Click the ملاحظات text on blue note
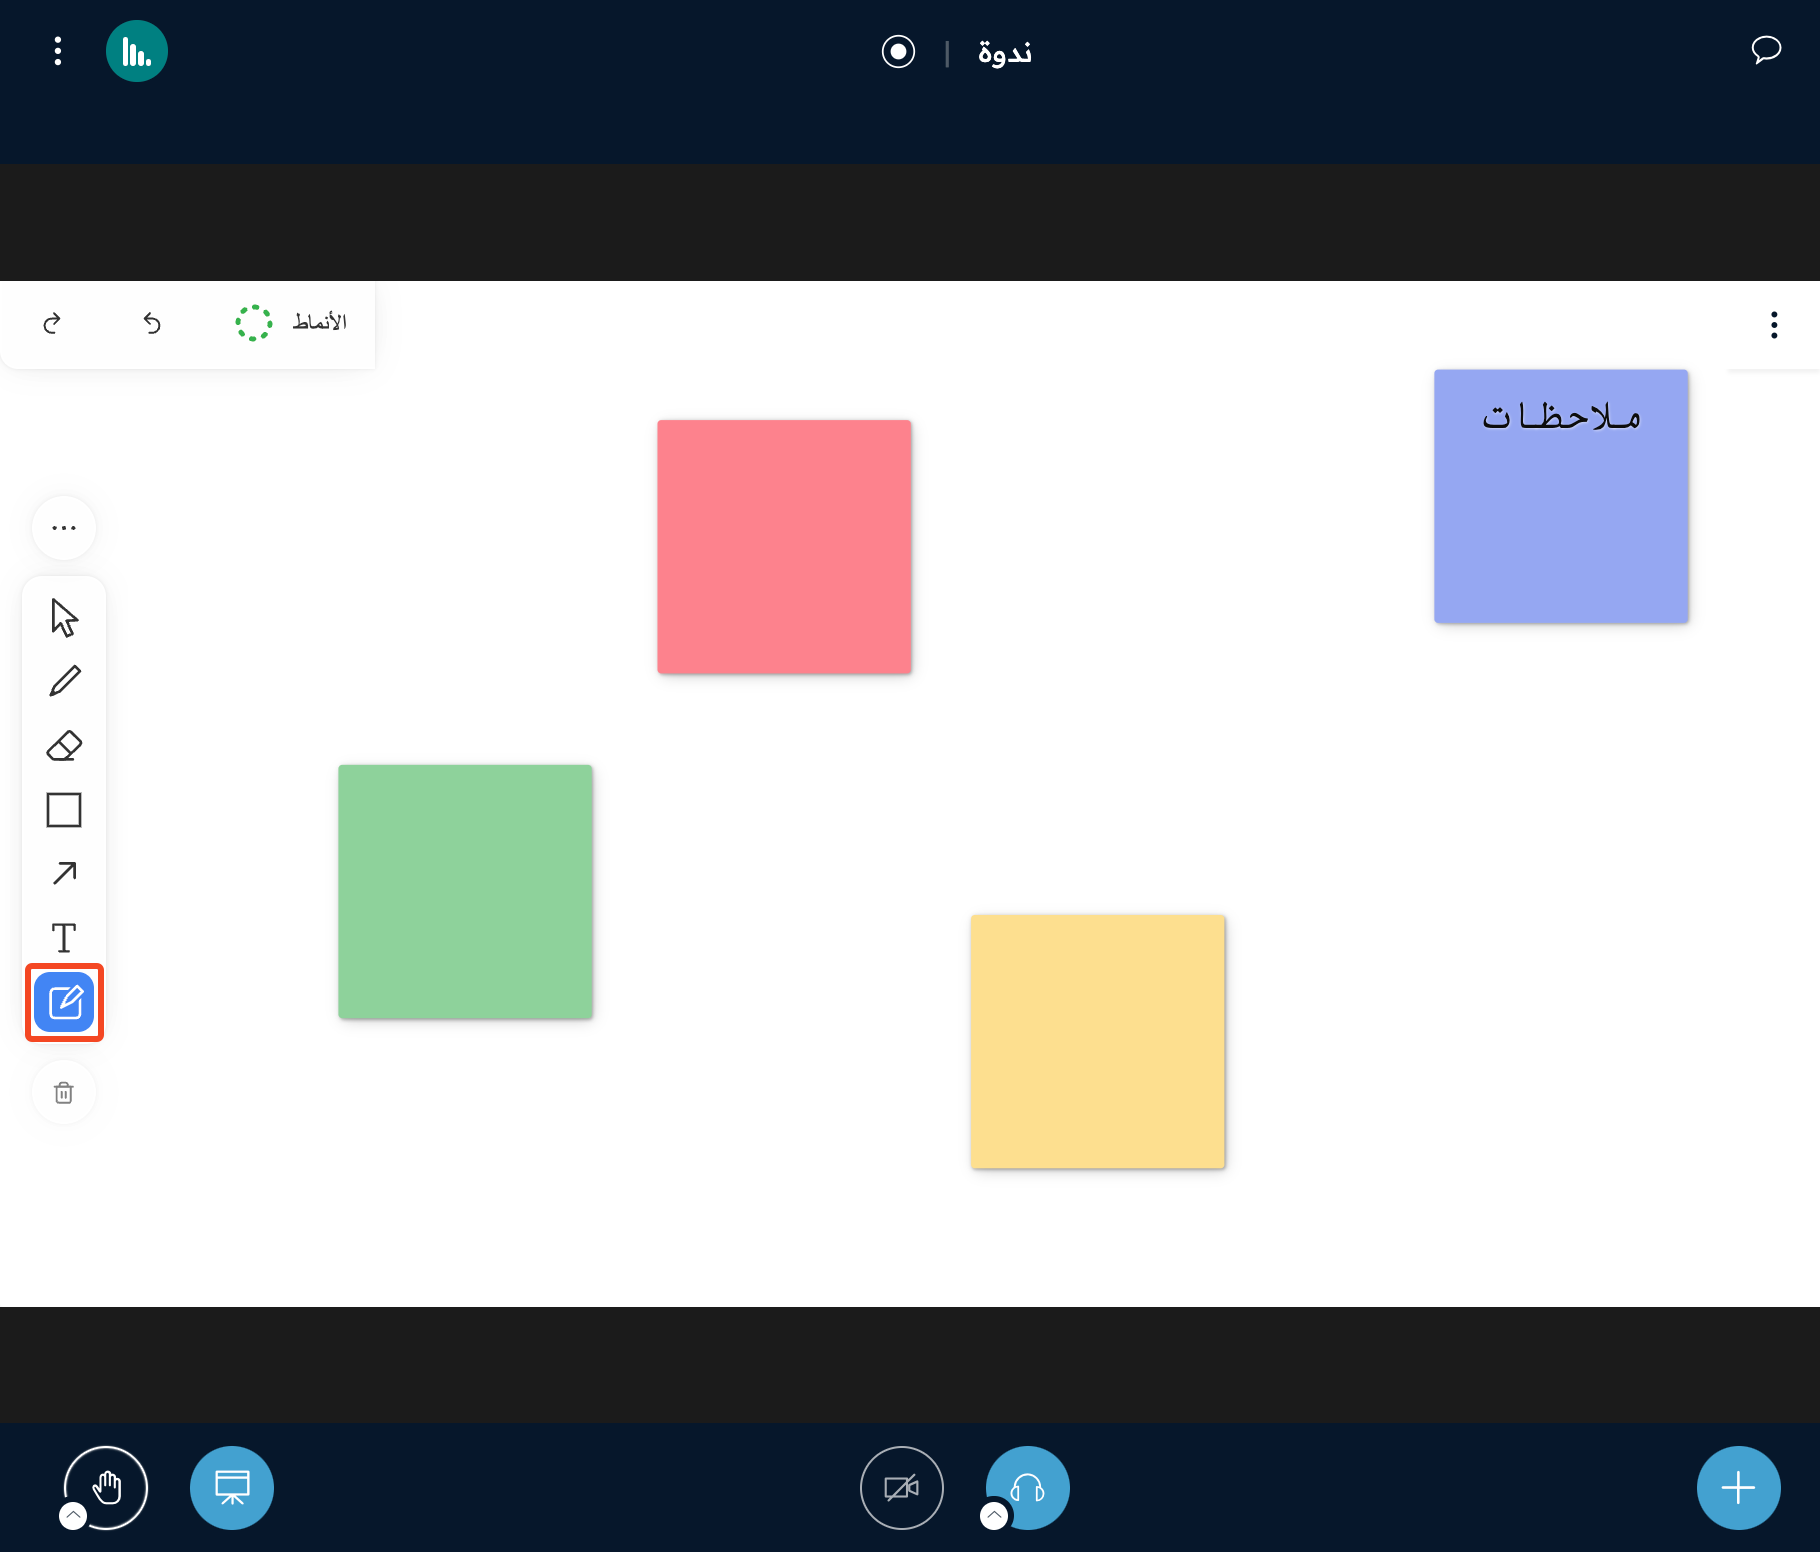 tap(1561, 416)
